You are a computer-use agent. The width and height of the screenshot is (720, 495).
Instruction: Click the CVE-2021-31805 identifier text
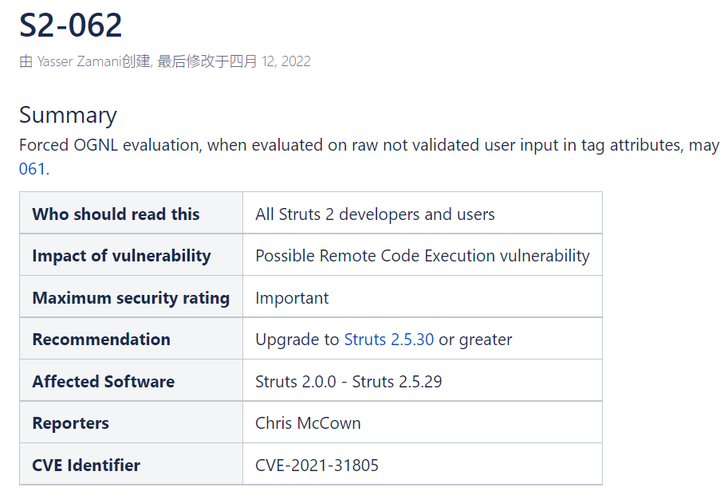pos(317,465)
